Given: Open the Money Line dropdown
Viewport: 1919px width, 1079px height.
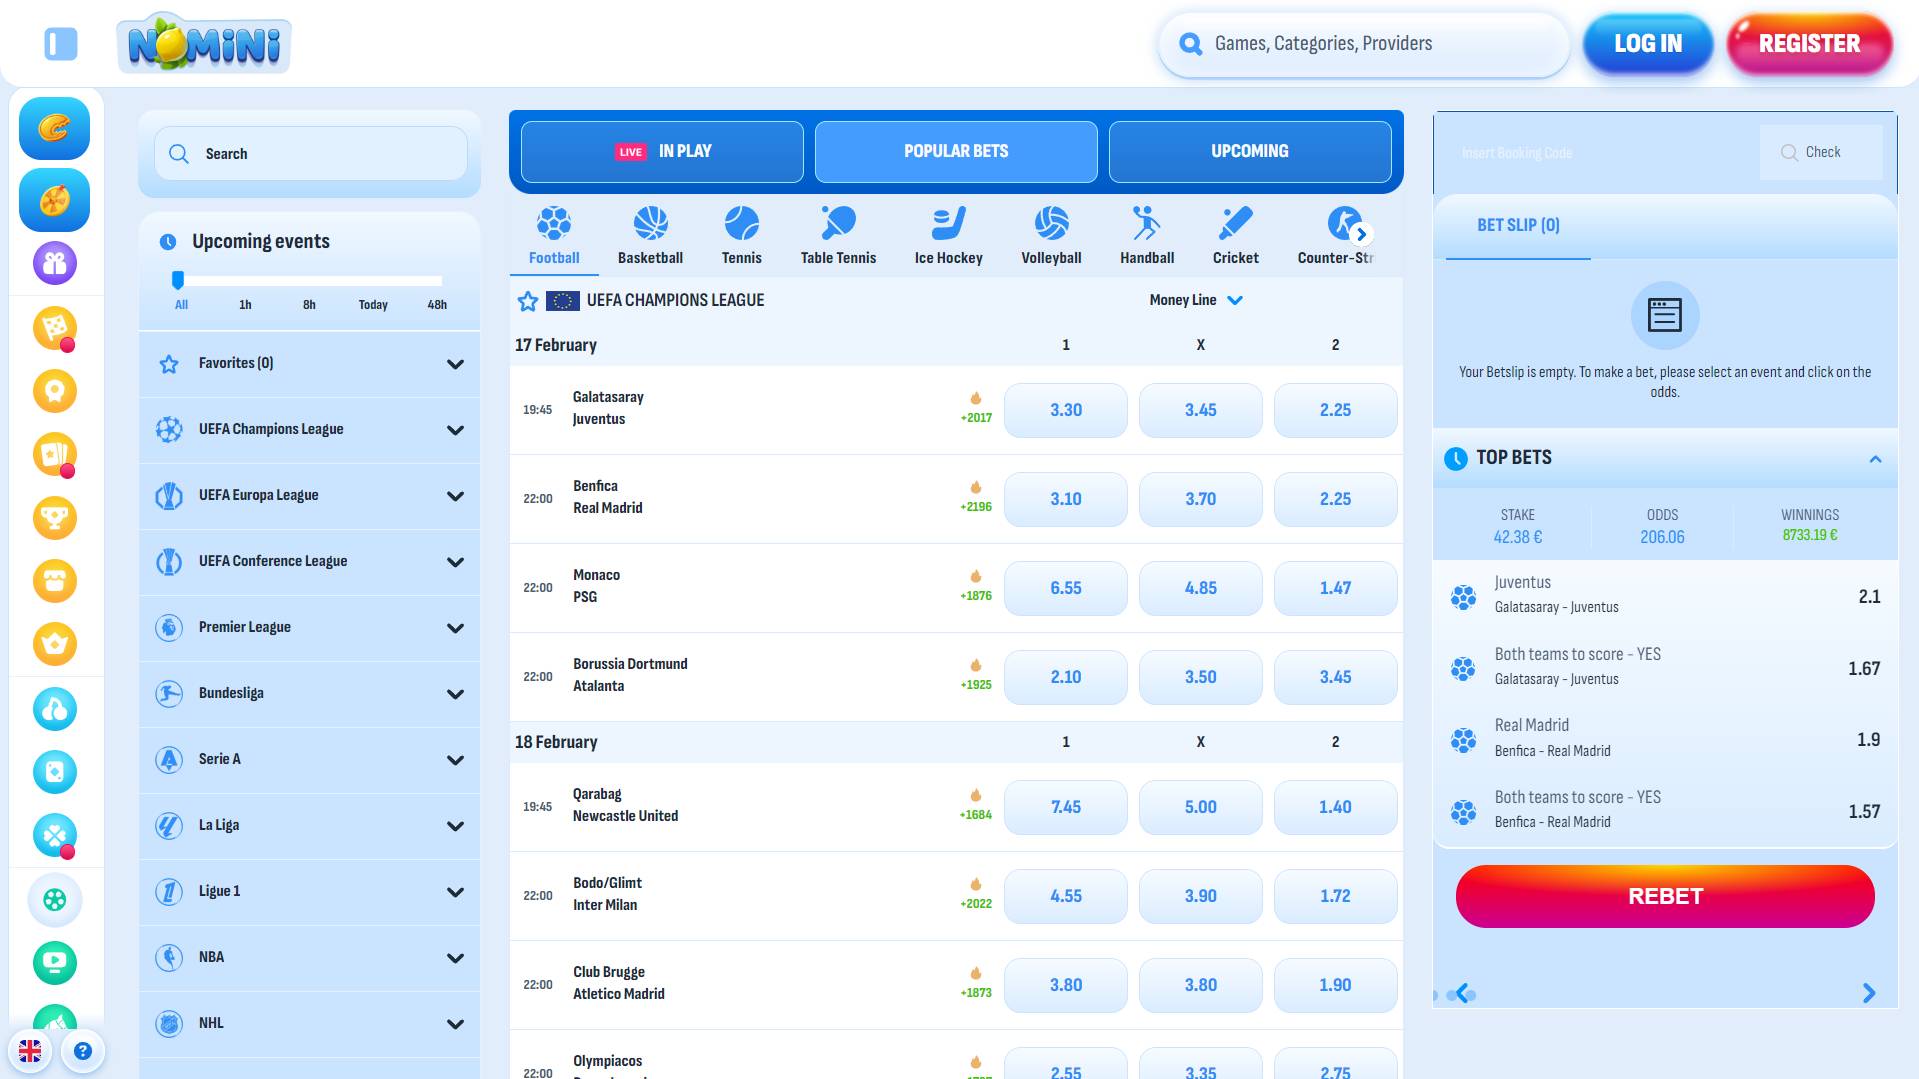Looking at the screenshot, I should [x=1195, y=300].
